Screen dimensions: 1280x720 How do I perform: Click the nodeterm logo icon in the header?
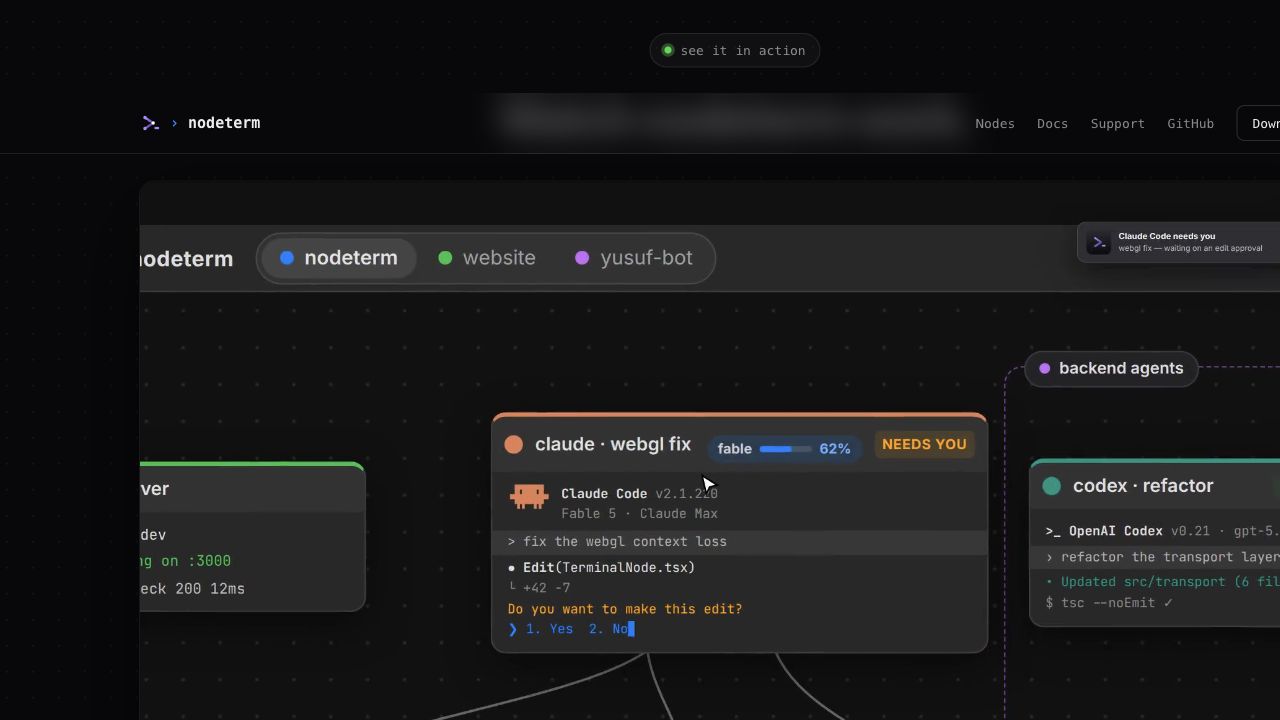151,123
